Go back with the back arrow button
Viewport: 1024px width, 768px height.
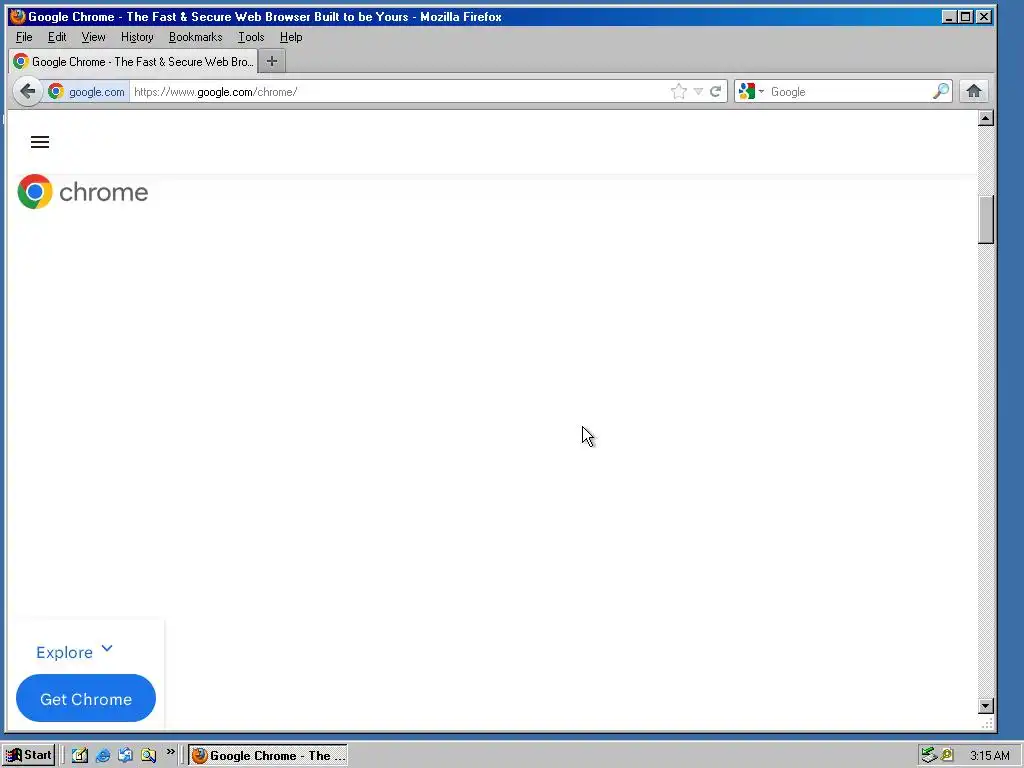[27, 91]
